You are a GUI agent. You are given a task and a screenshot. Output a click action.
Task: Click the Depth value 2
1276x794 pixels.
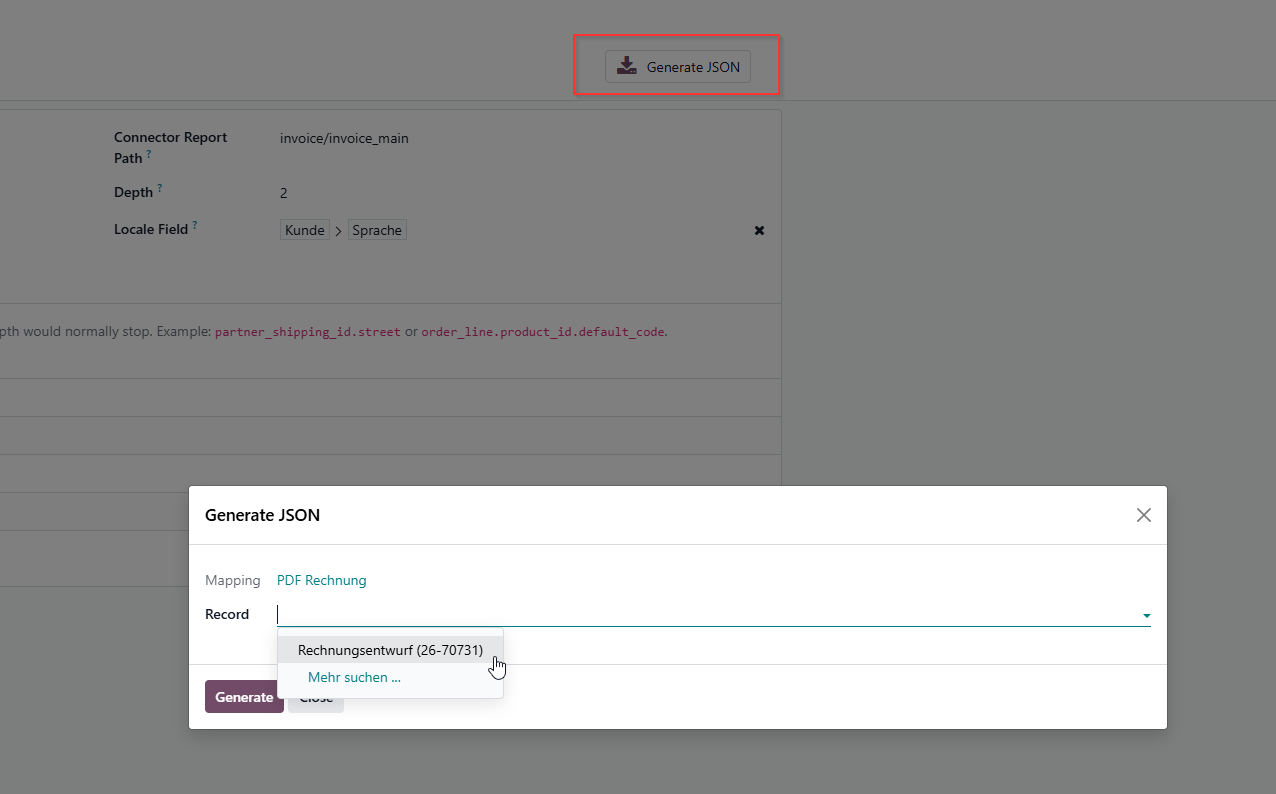tap(284, 193)
